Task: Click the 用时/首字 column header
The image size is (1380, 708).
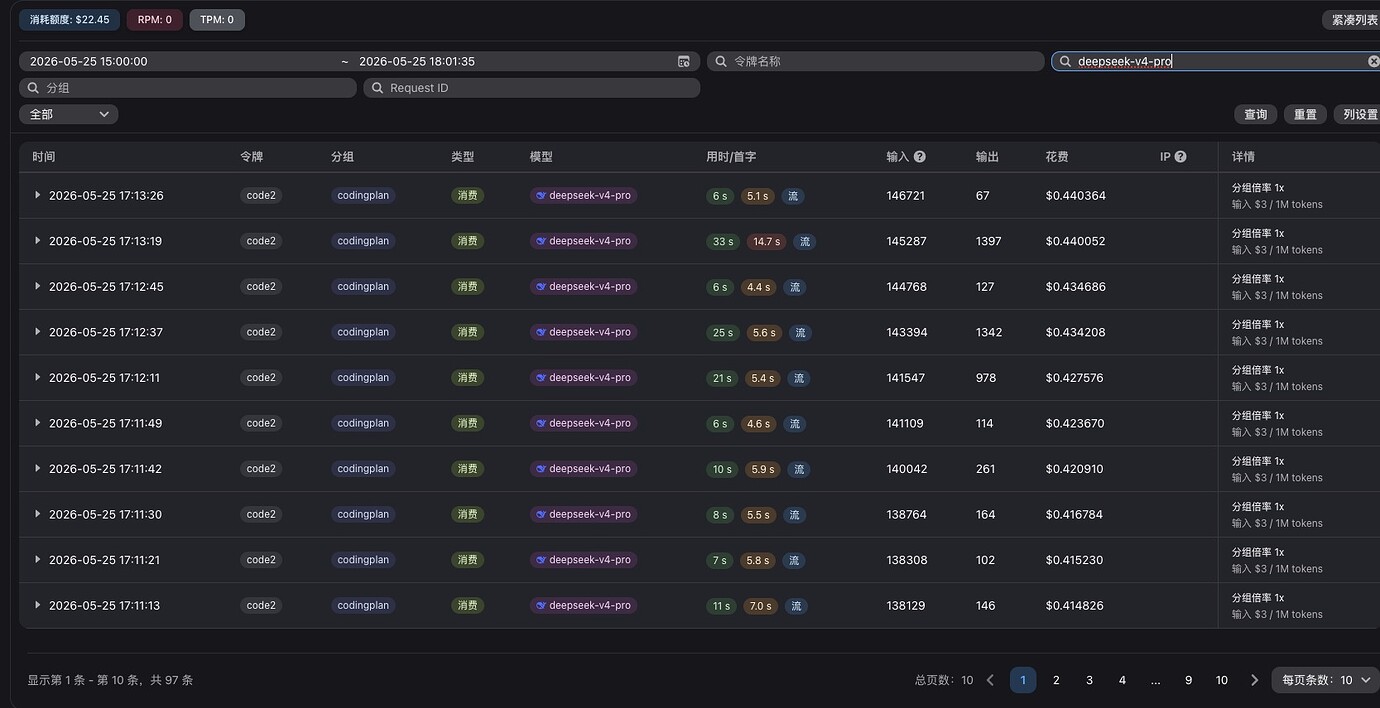Action: pyautogui.click(x=731, y=157)
